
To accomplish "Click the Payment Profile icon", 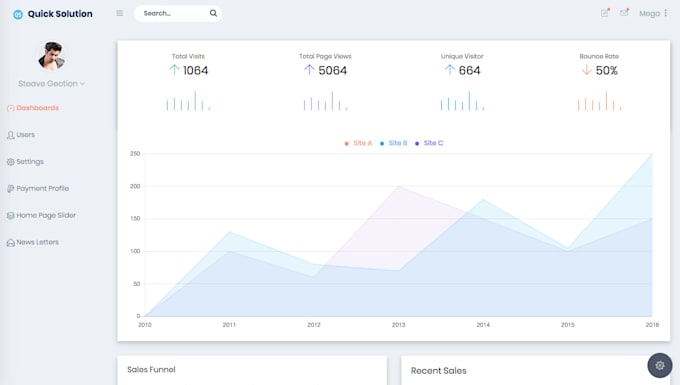I will click(11, 189).
